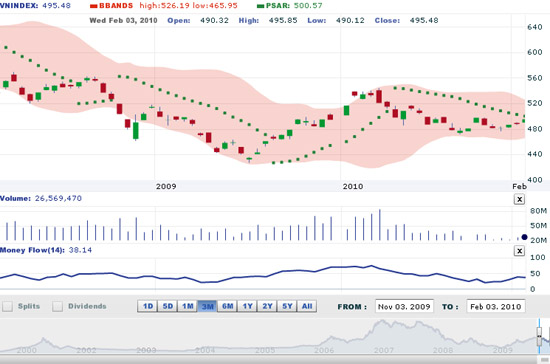Click the 2009 axis label
Screen dimensions: 550x364
coord(166,186)
